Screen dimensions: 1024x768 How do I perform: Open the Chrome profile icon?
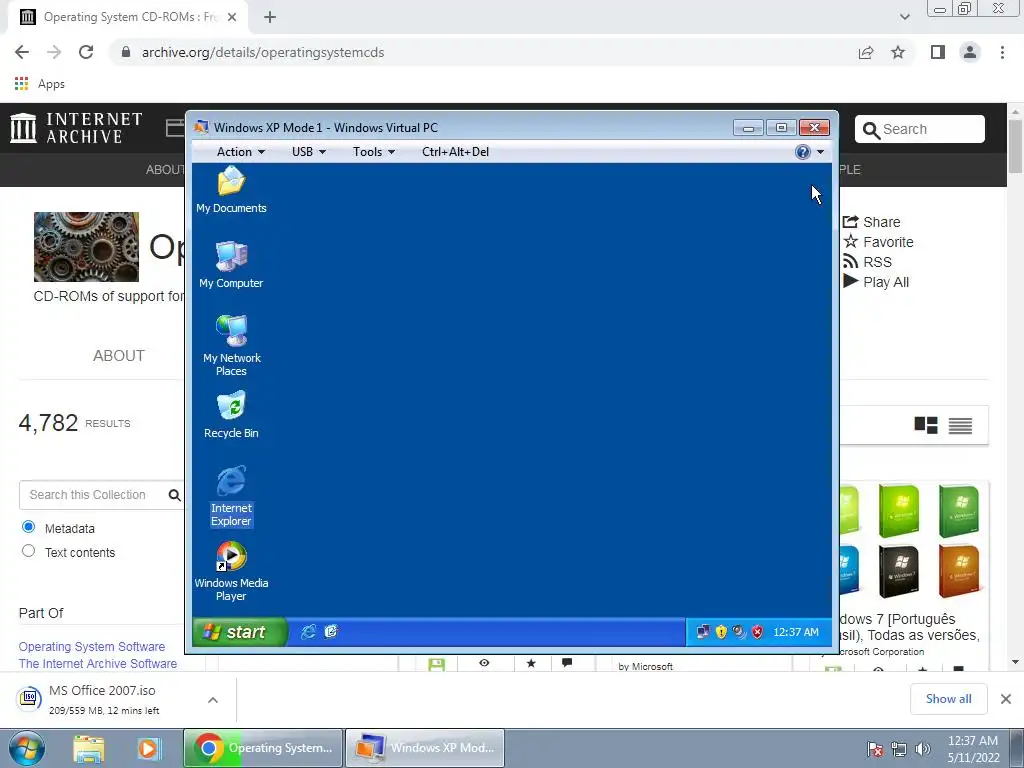point(970,52)
